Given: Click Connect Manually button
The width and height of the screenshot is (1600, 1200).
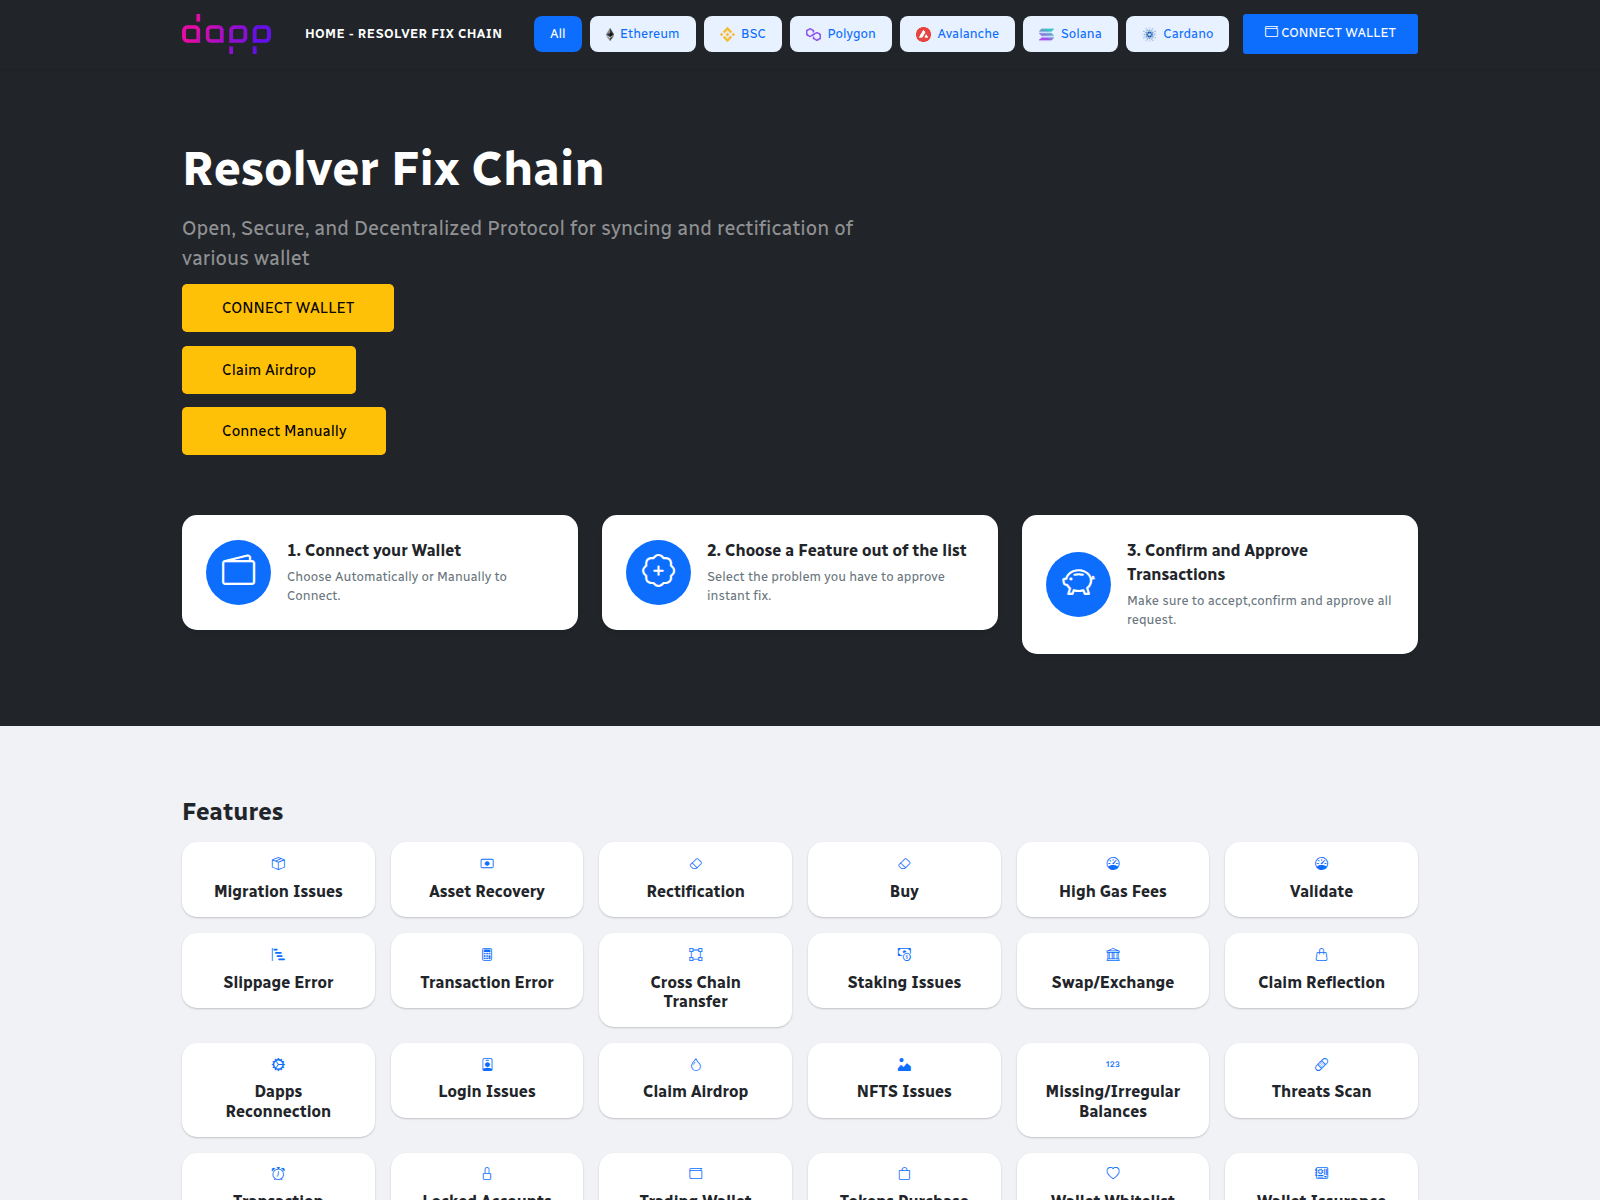Looking at the screenshot, I should tap(284, 431).
